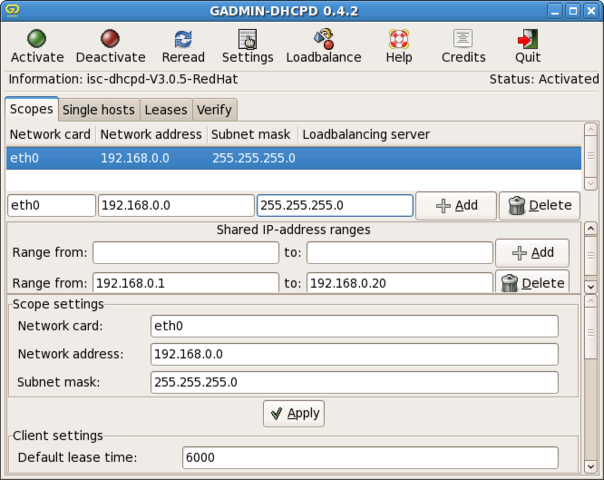Screen dimensions: 604x480
Task: Click the red Deactivate icon
Action: [x=110, y=39]
